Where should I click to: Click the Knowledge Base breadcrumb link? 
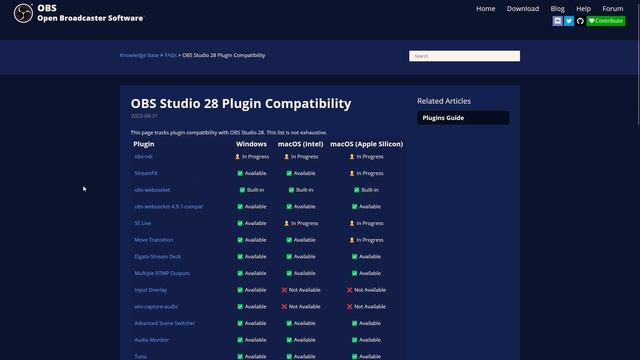tap(139, 55)
